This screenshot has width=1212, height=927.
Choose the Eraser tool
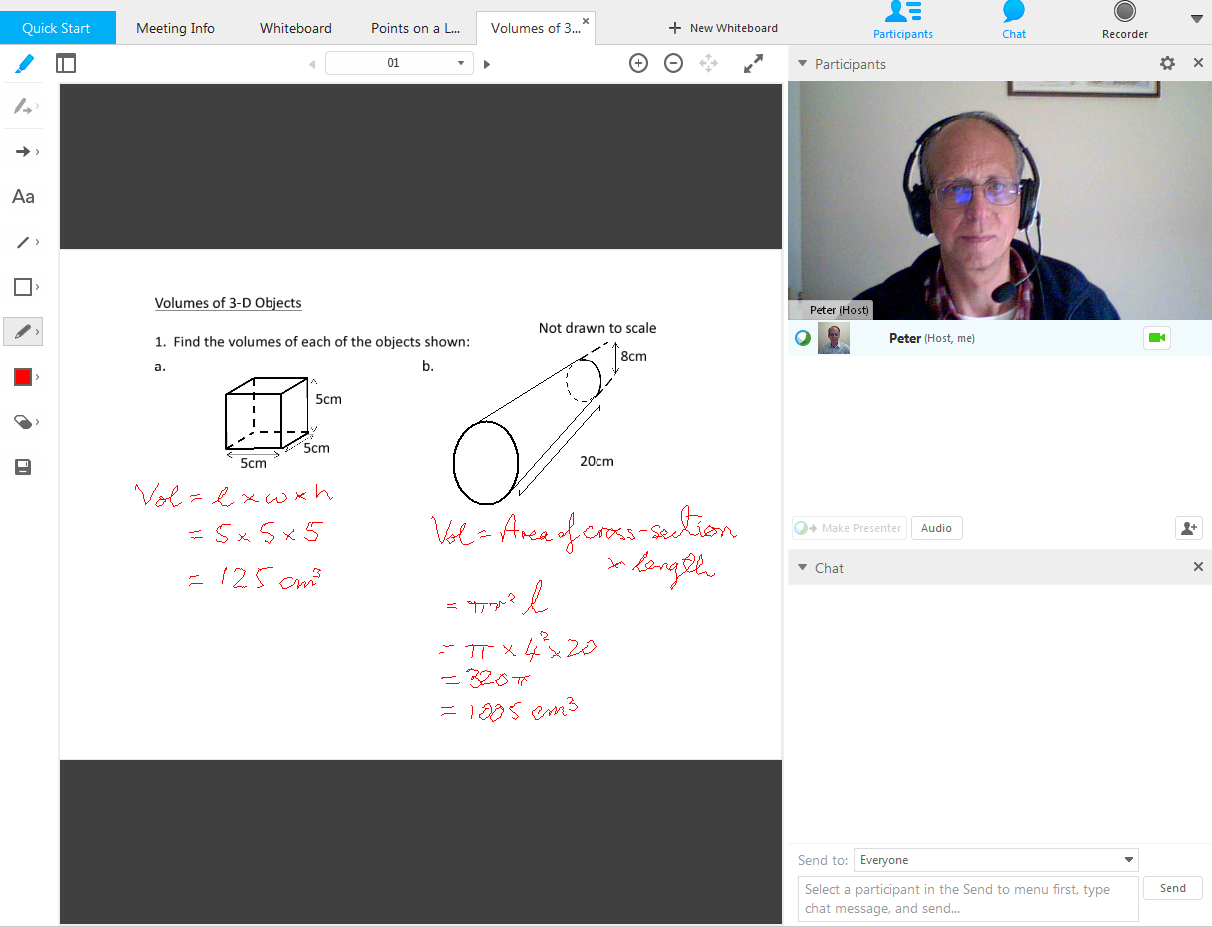23,421
